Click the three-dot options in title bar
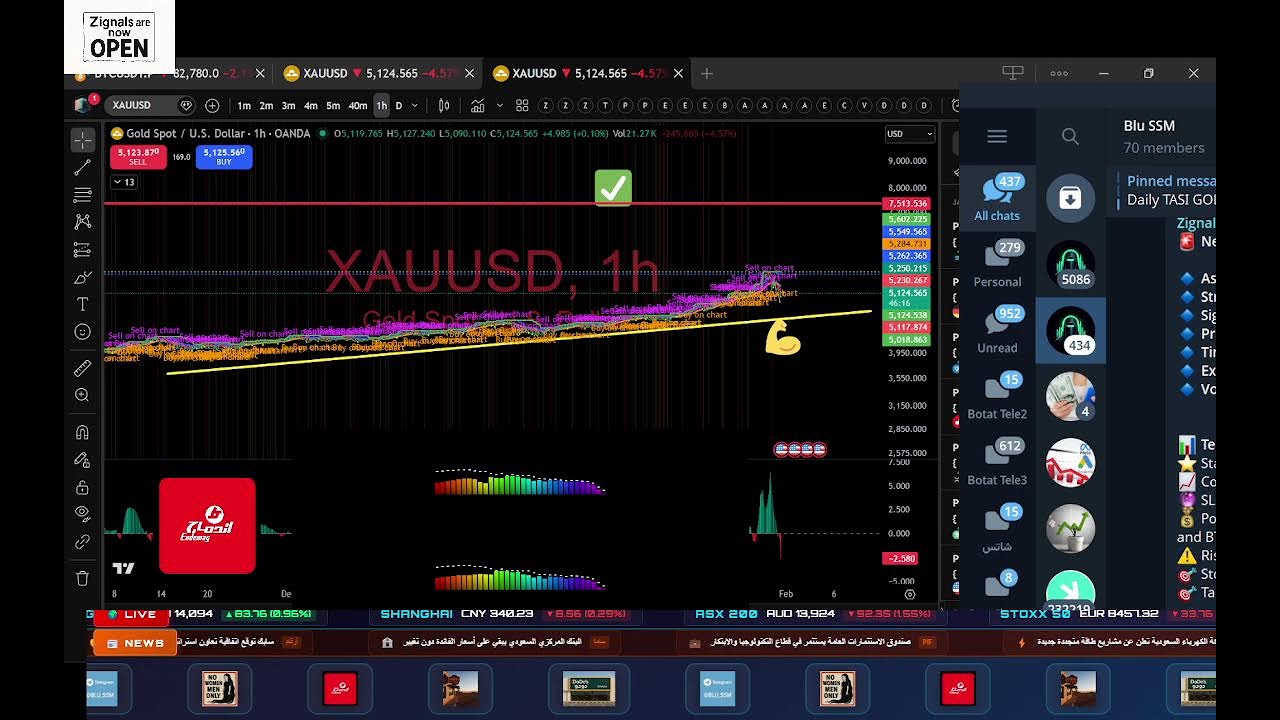This screenshot has height=720, width=1280. click(x=1059, y=73)
